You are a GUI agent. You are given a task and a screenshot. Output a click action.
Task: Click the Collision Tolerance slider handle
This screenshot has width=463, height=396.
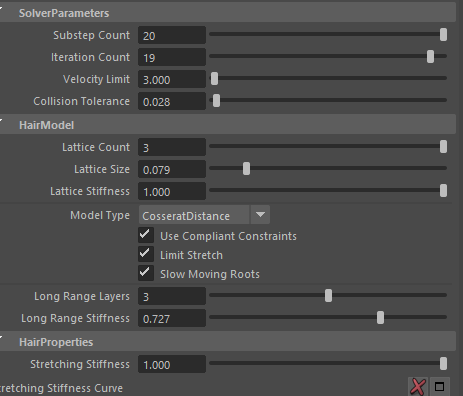point(216,101)
